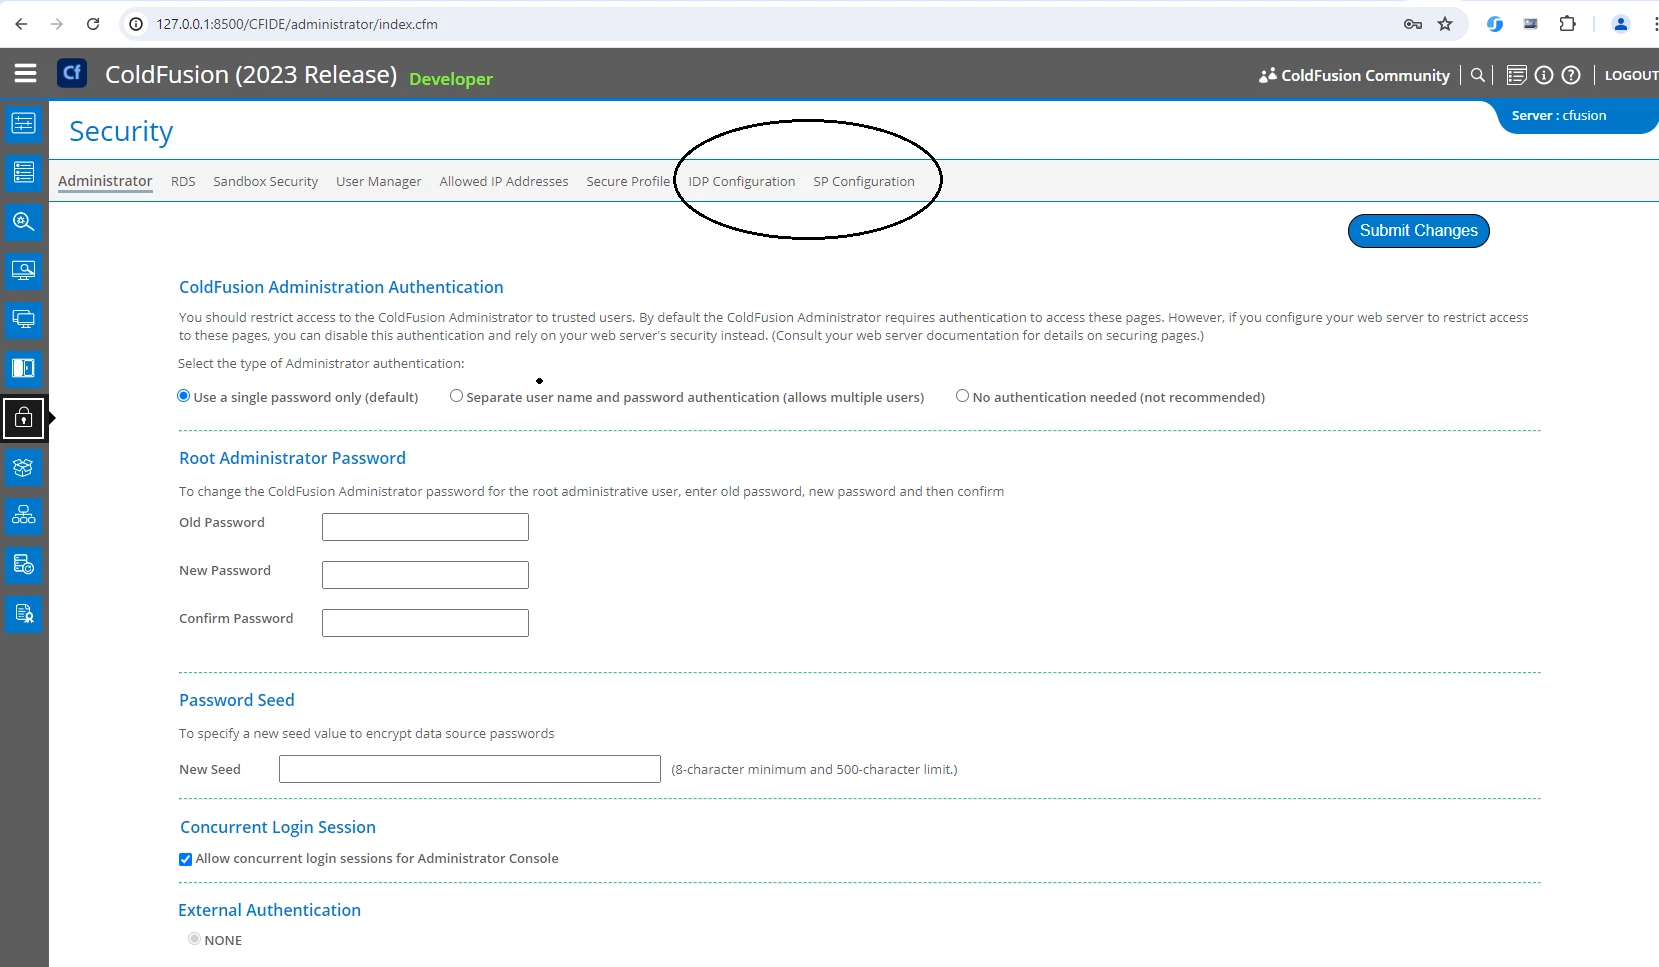Focus the Confirm Password field

coord(425,623)
